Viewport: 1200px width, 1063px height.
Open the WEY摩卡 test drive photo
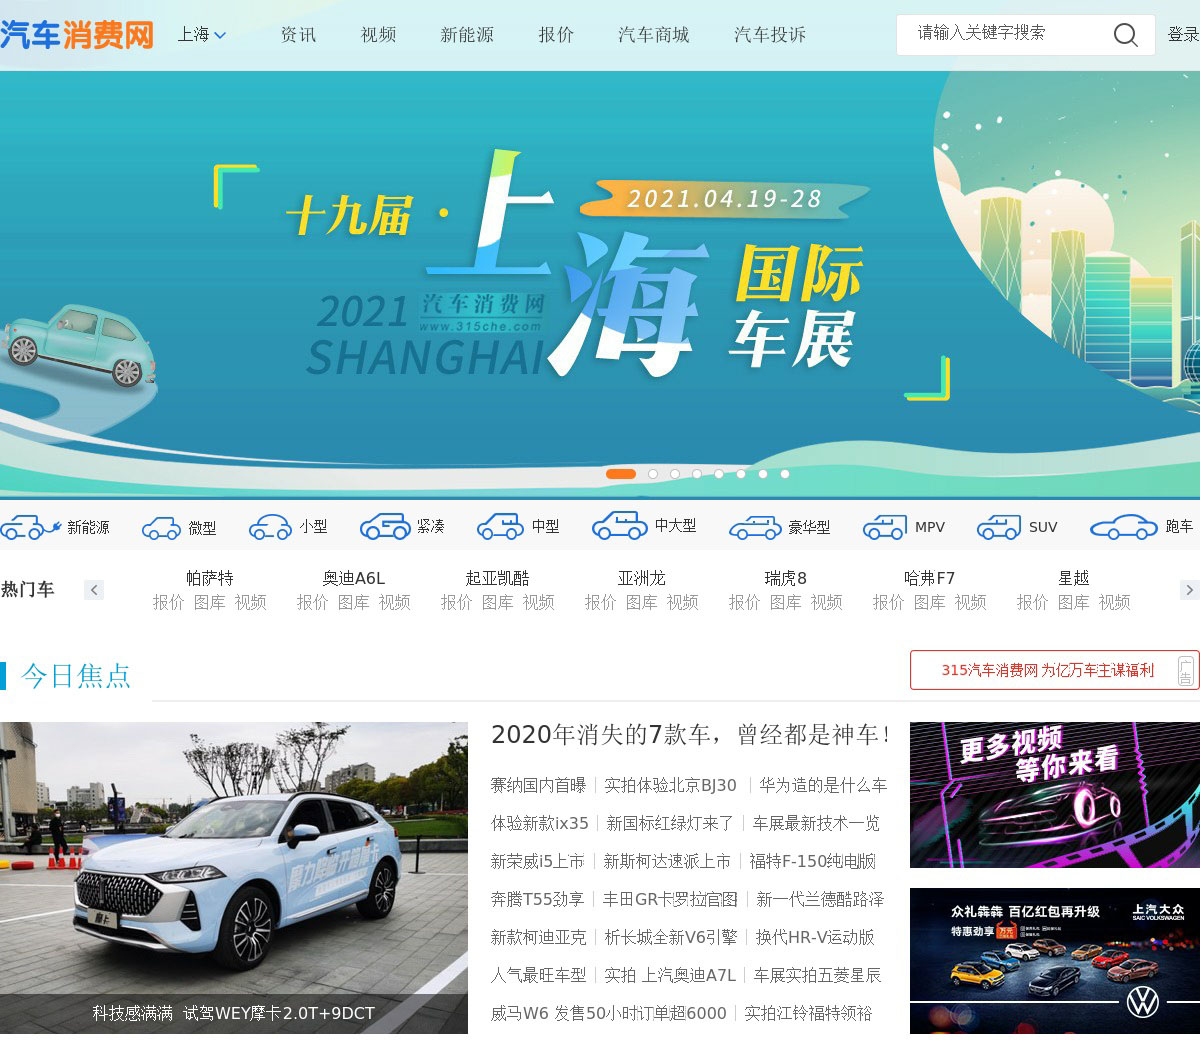(234, 878)
